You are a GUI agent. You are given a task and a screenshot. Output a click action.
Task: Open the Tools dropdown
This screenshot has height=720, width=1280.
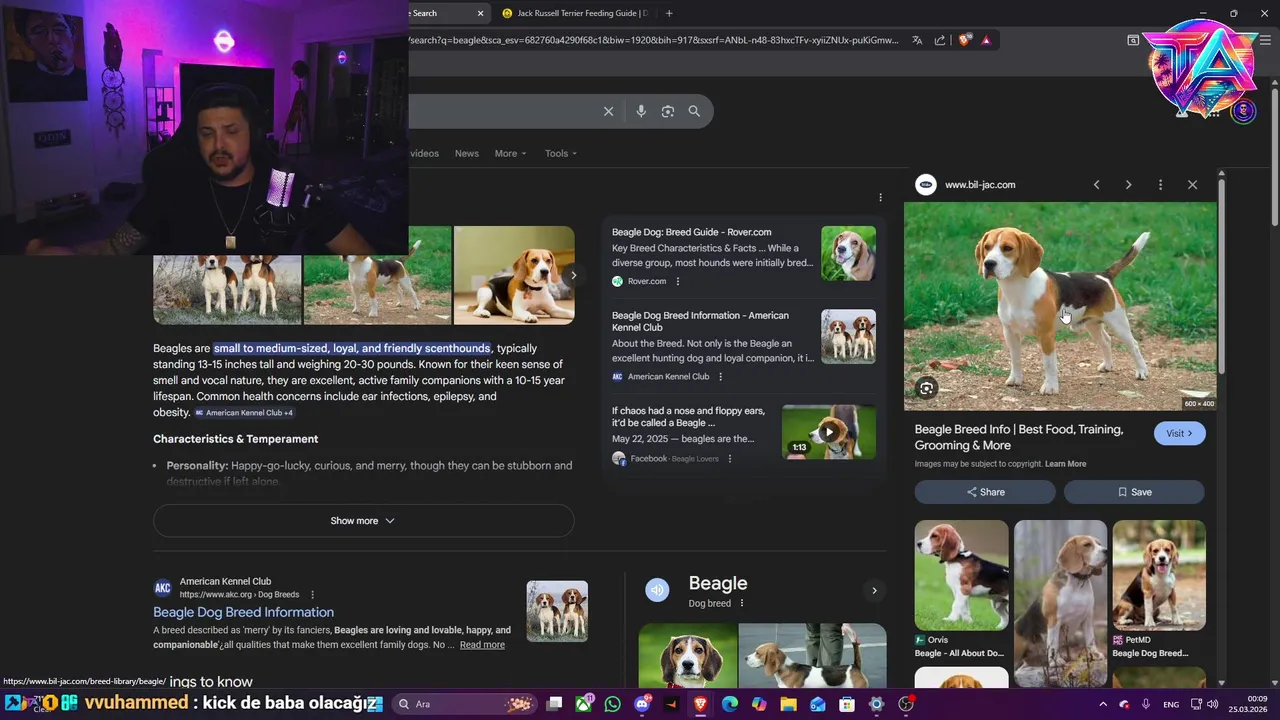click(561, 153)
